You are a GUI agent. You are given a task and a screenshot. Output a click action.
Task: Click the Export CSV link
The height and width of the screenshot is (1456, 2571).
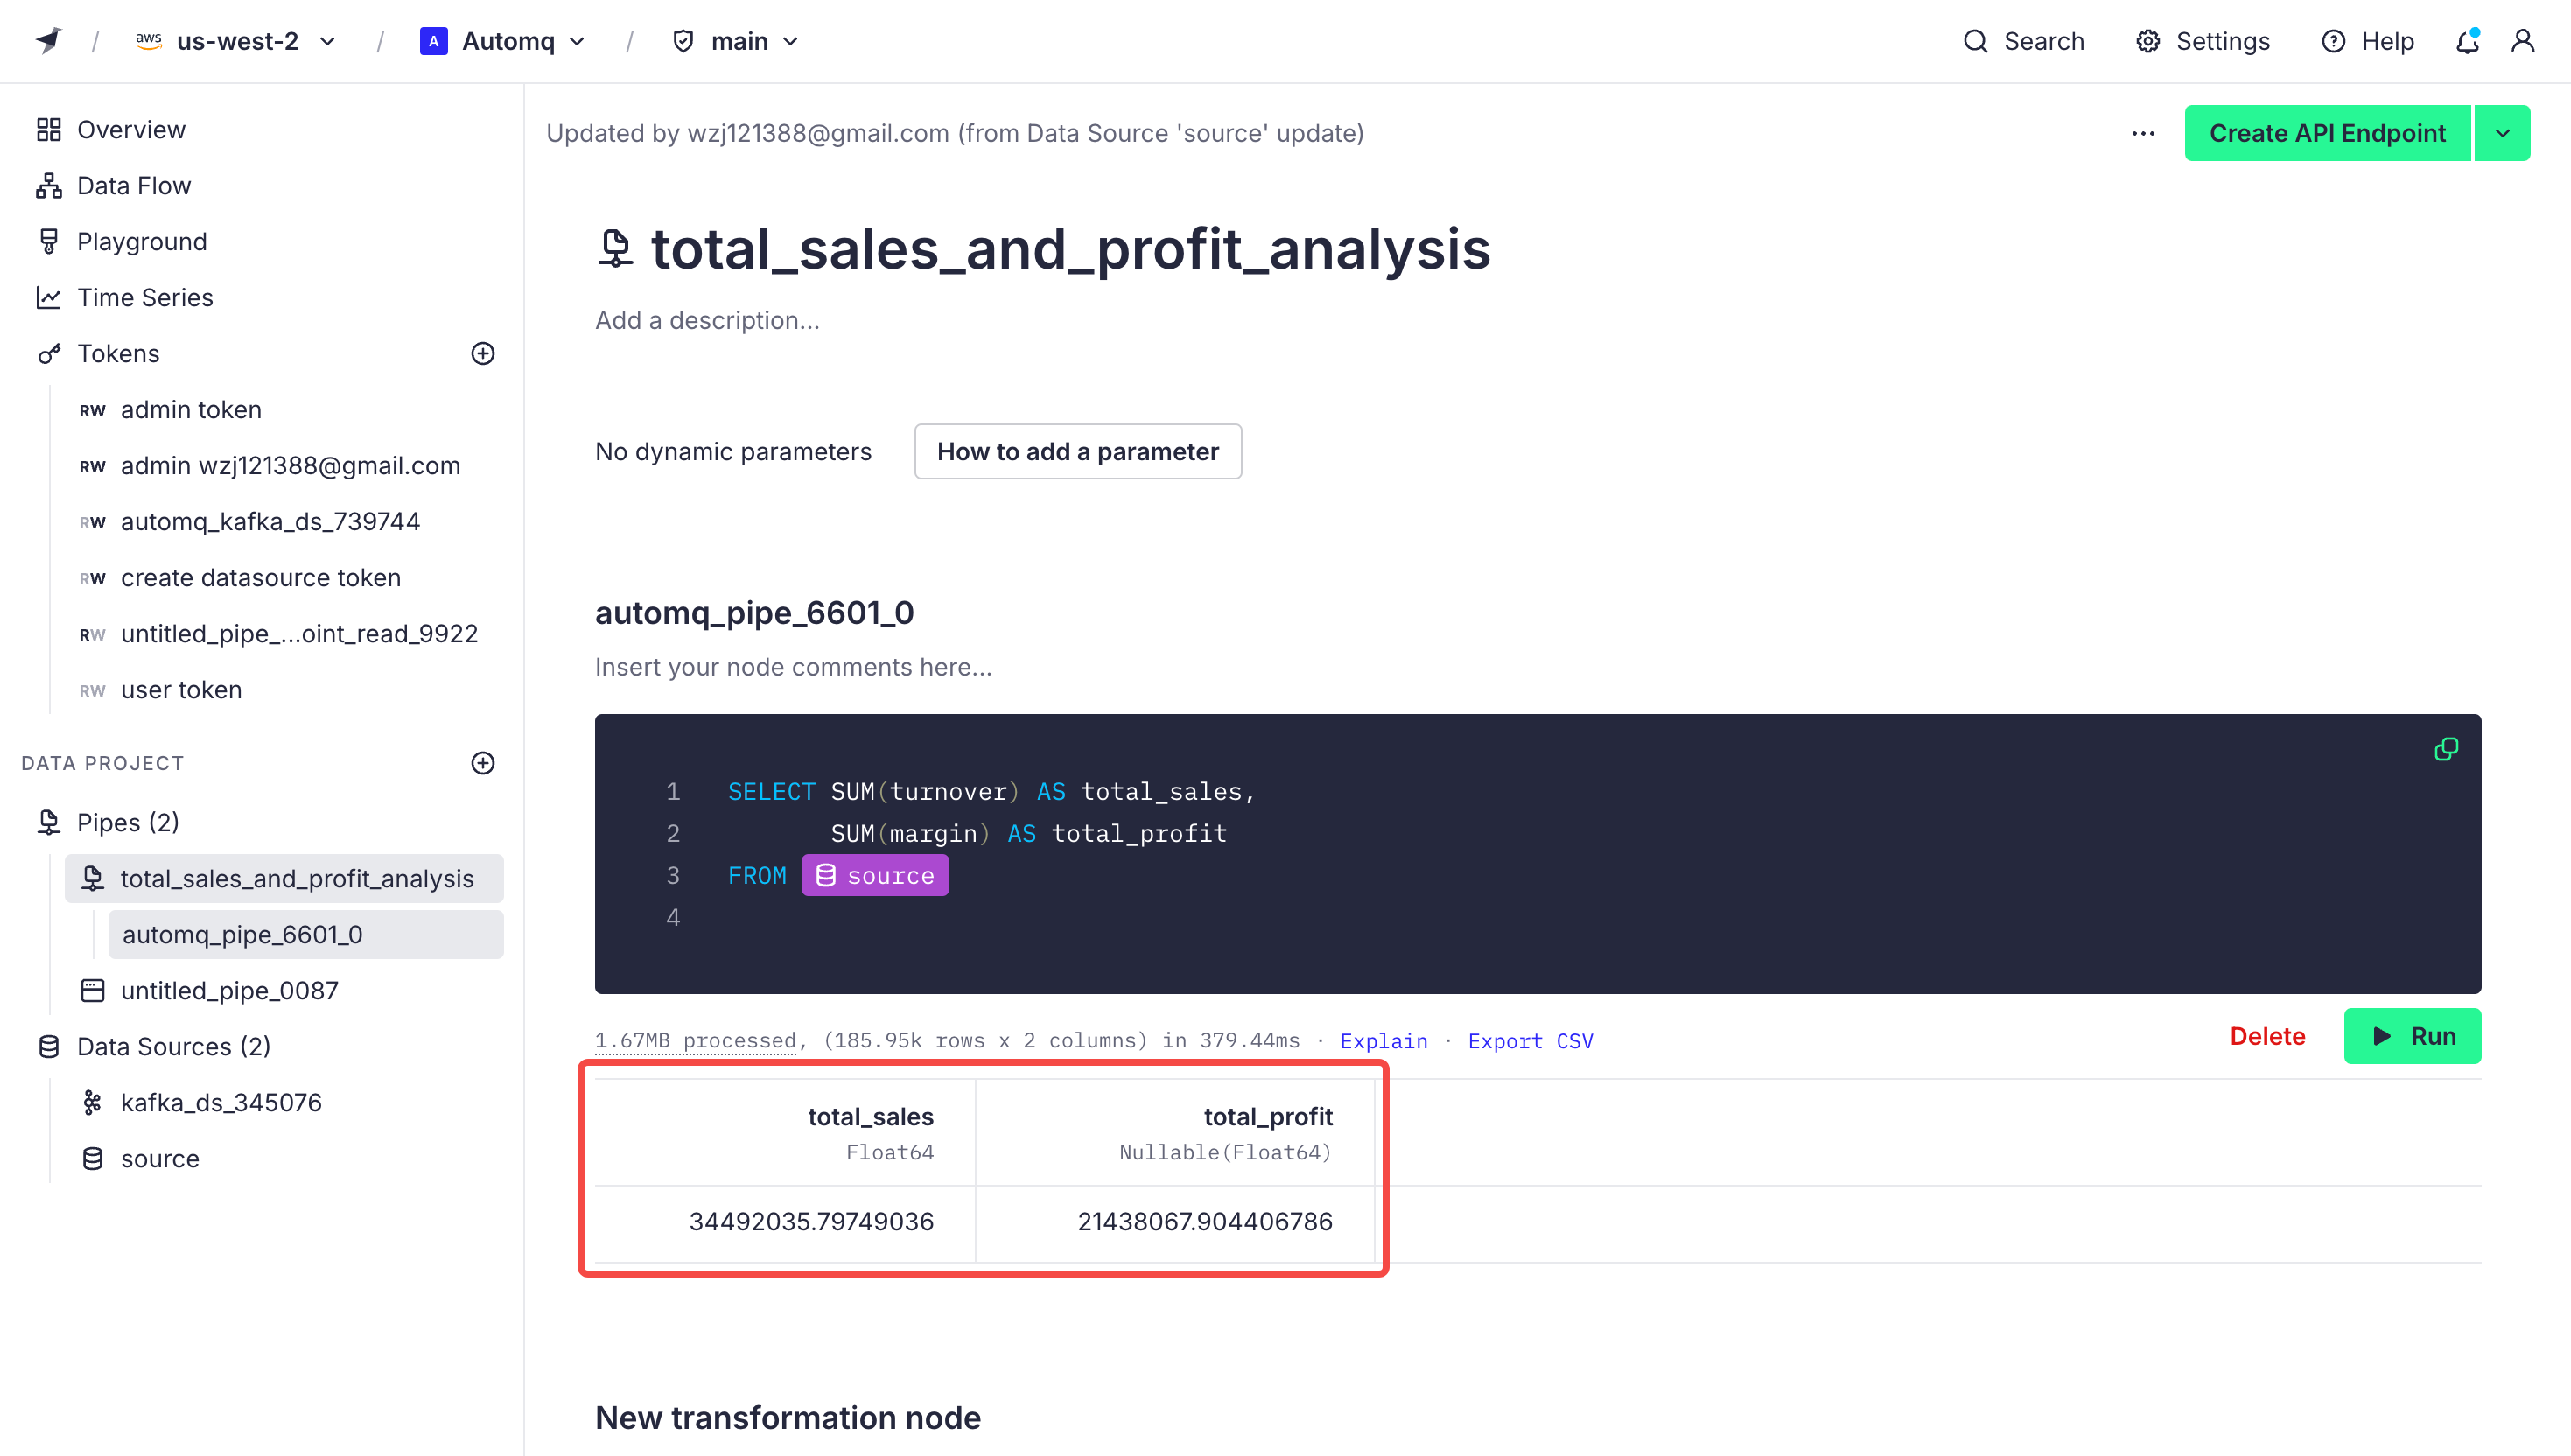1530,1041
